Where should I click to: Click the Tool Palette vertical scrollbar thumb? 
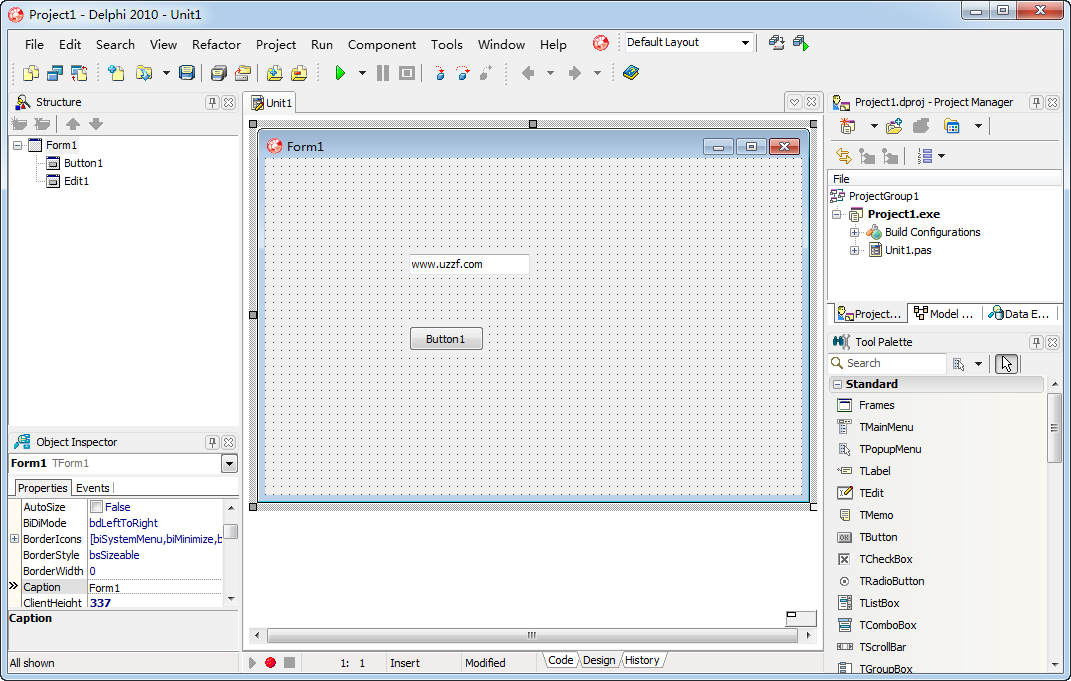(1054, 428)
